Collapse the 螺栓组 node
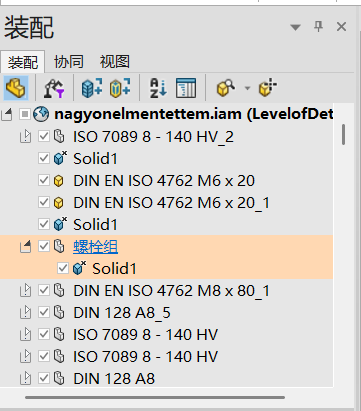The width and height of the screenshot is (361, 411). coord(26,246)
